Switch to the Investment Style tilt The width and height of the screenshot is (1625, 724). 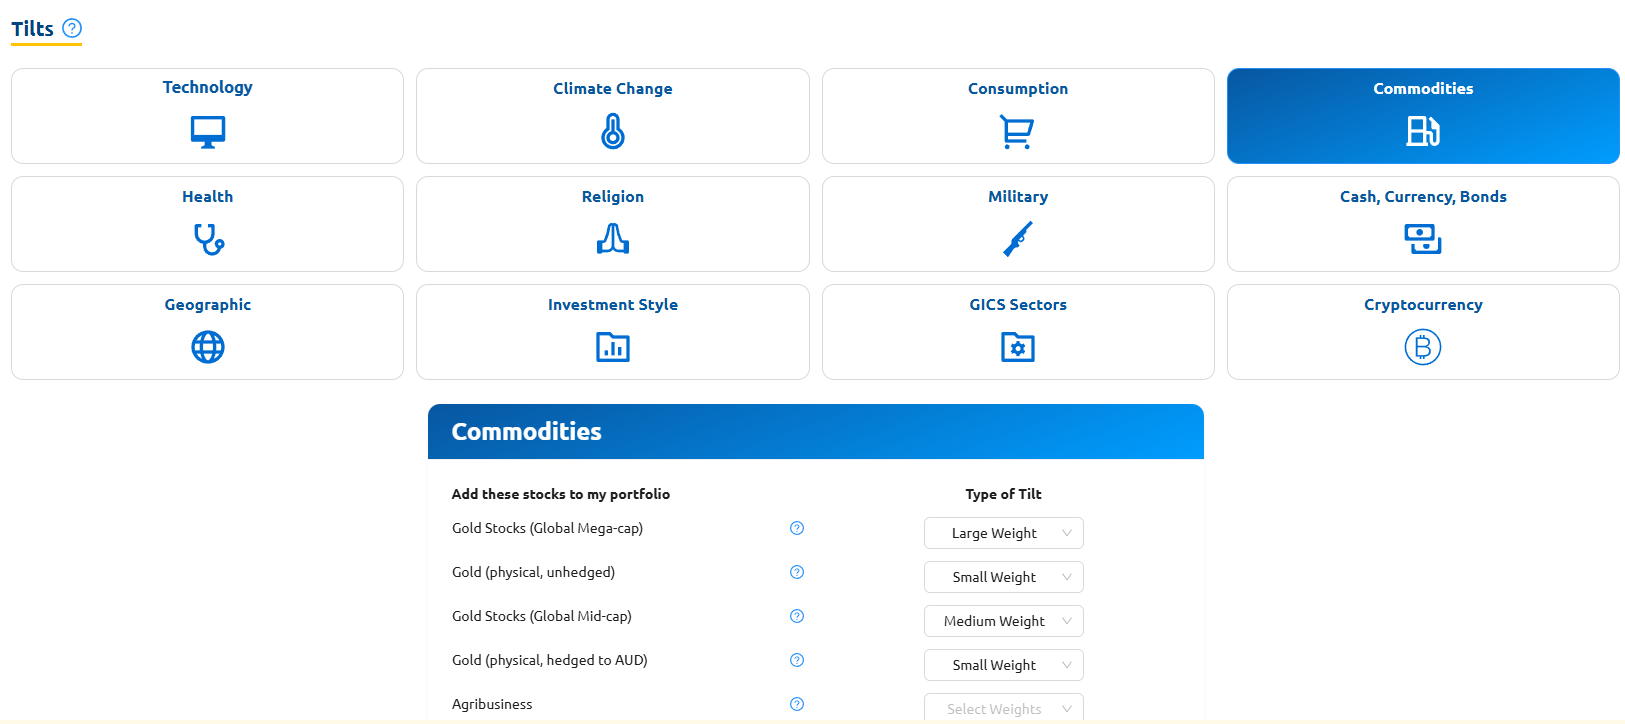coord(613,331)
